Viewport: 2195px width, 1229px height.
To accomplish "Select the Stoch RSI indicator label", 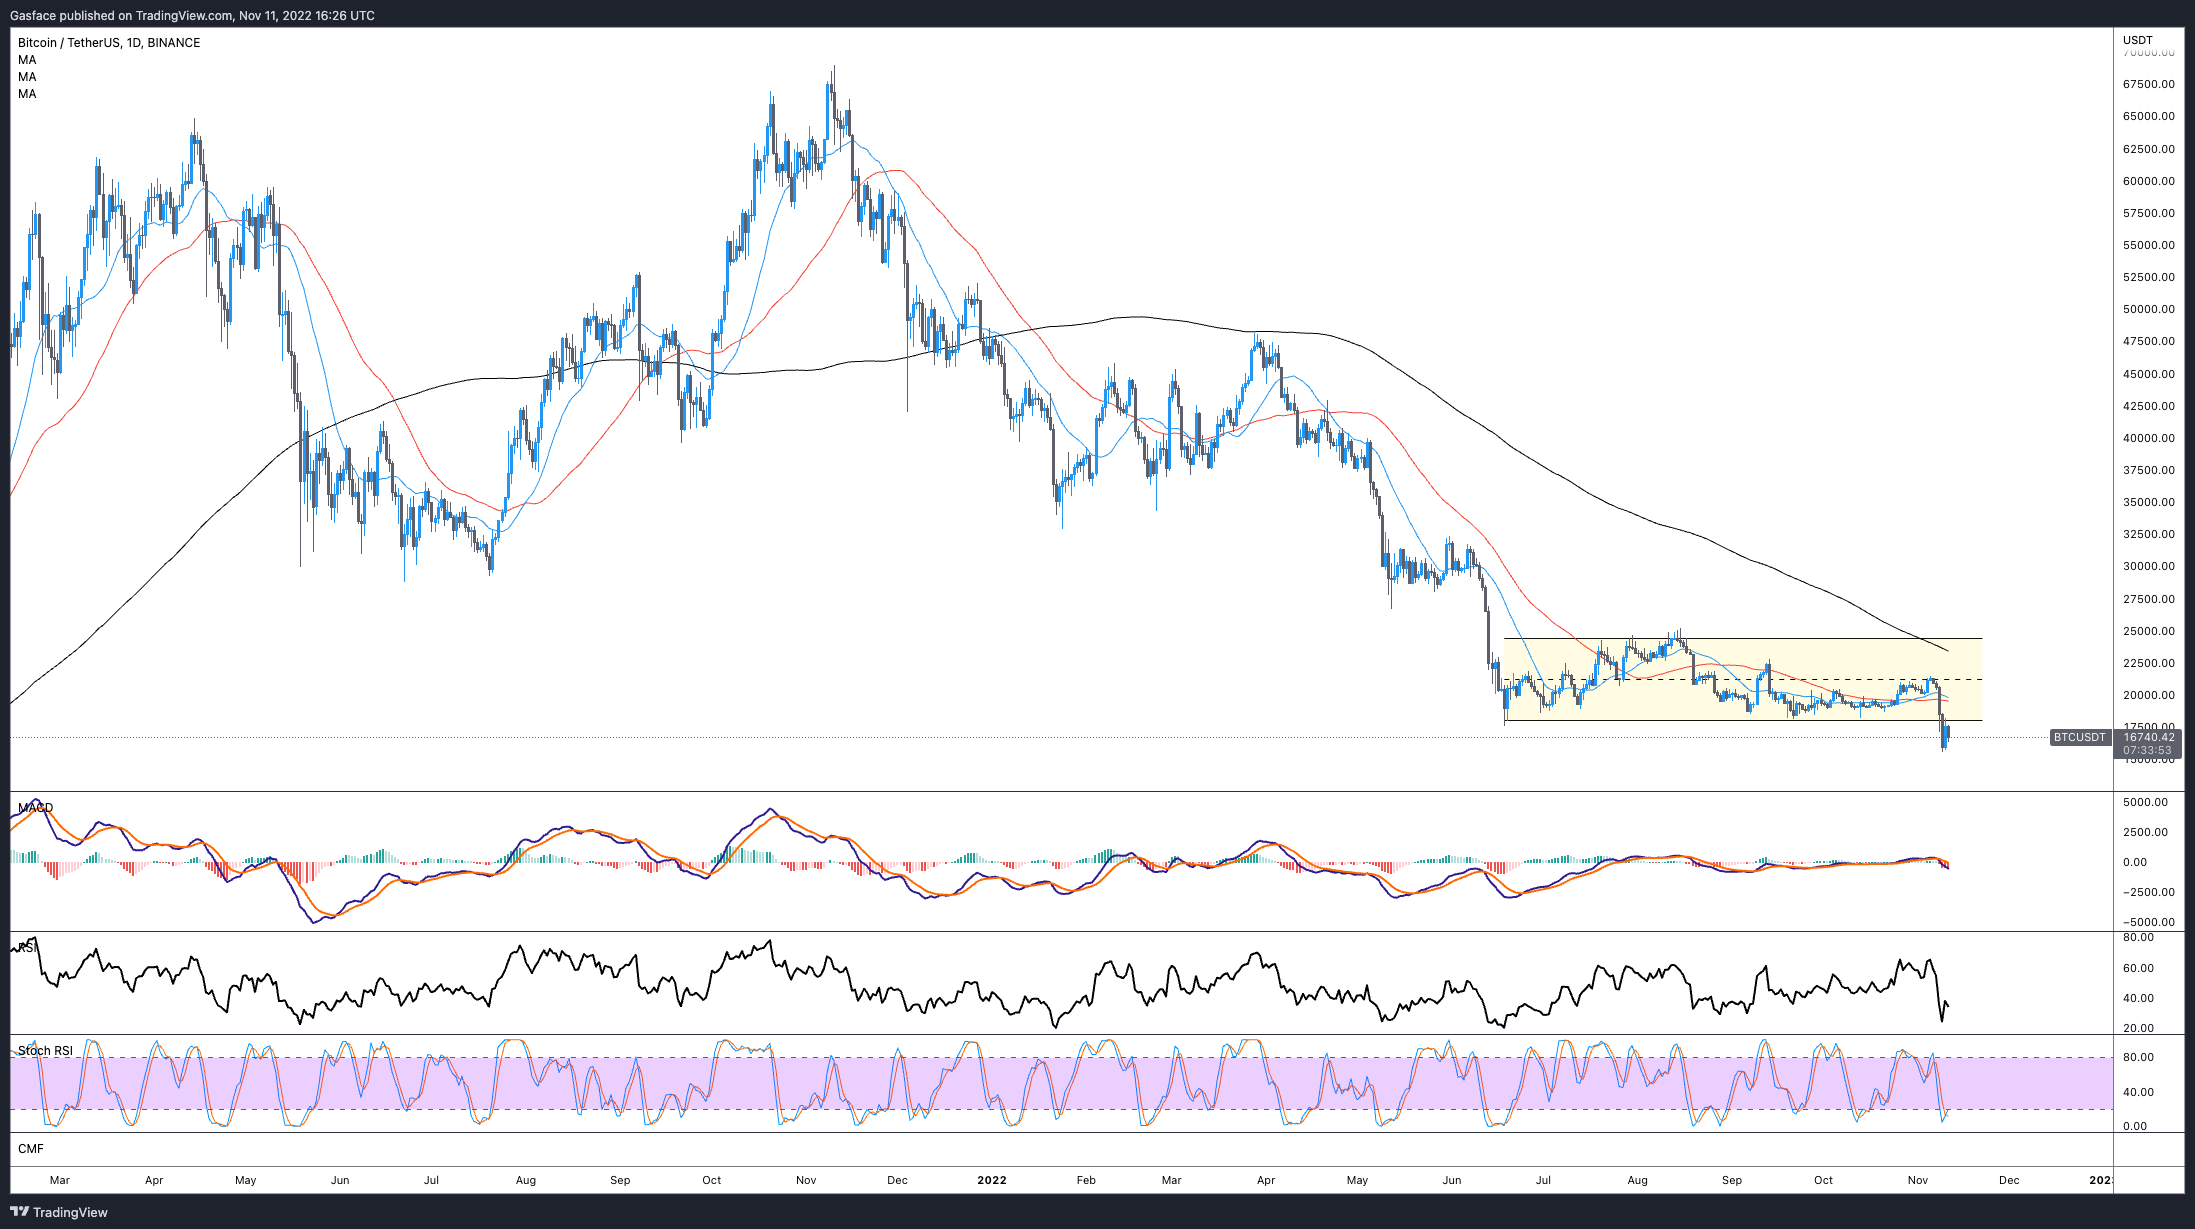I will tap(45, 1051).
